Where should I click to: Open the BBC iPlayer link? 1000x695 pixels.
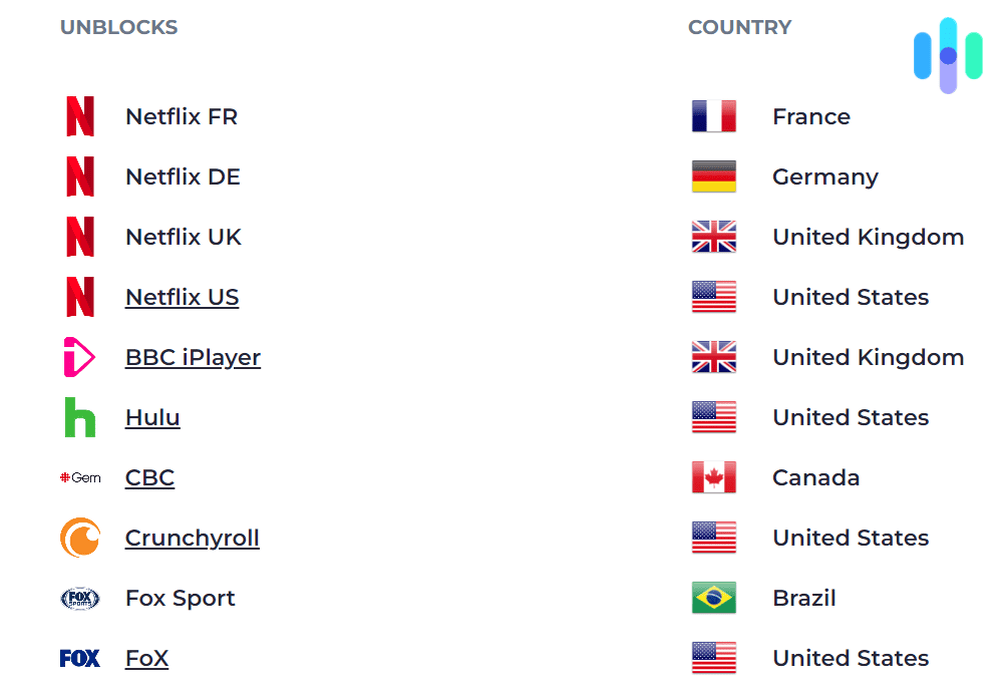(193, 357)
